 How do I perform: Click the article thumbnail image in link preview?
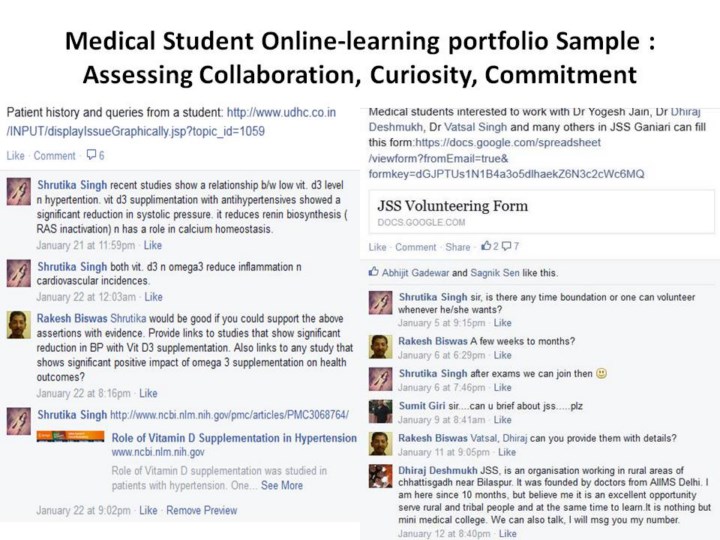tap(70, 437)
